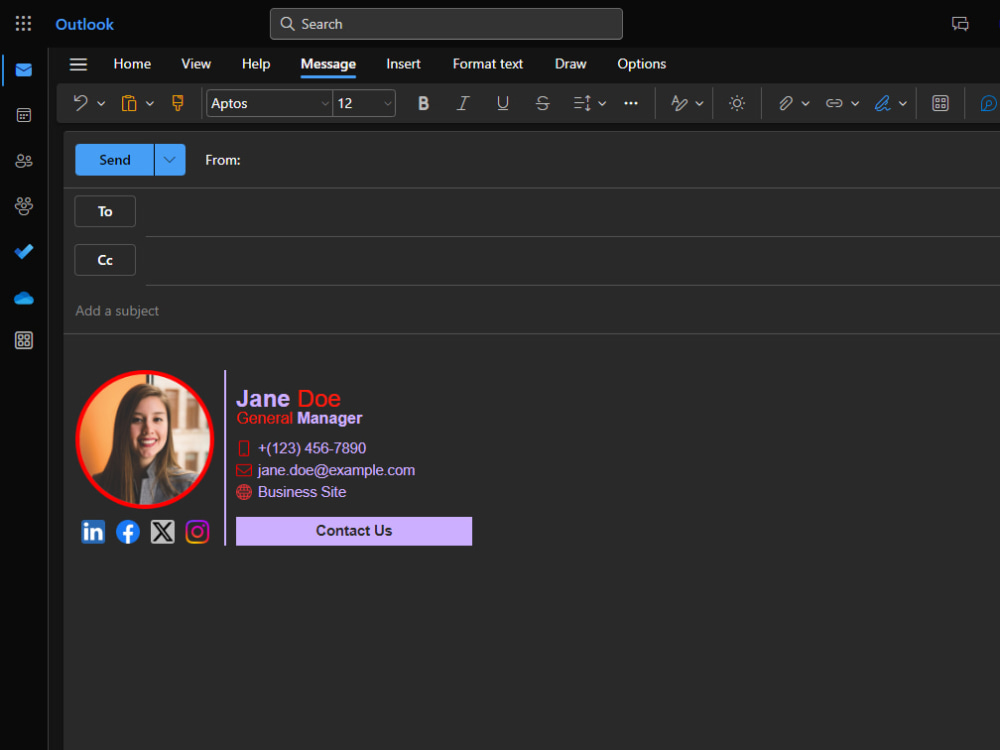1000x750 pixels.
Task: Expand the Paste options dropdown arrow
Action: [150, 103]
